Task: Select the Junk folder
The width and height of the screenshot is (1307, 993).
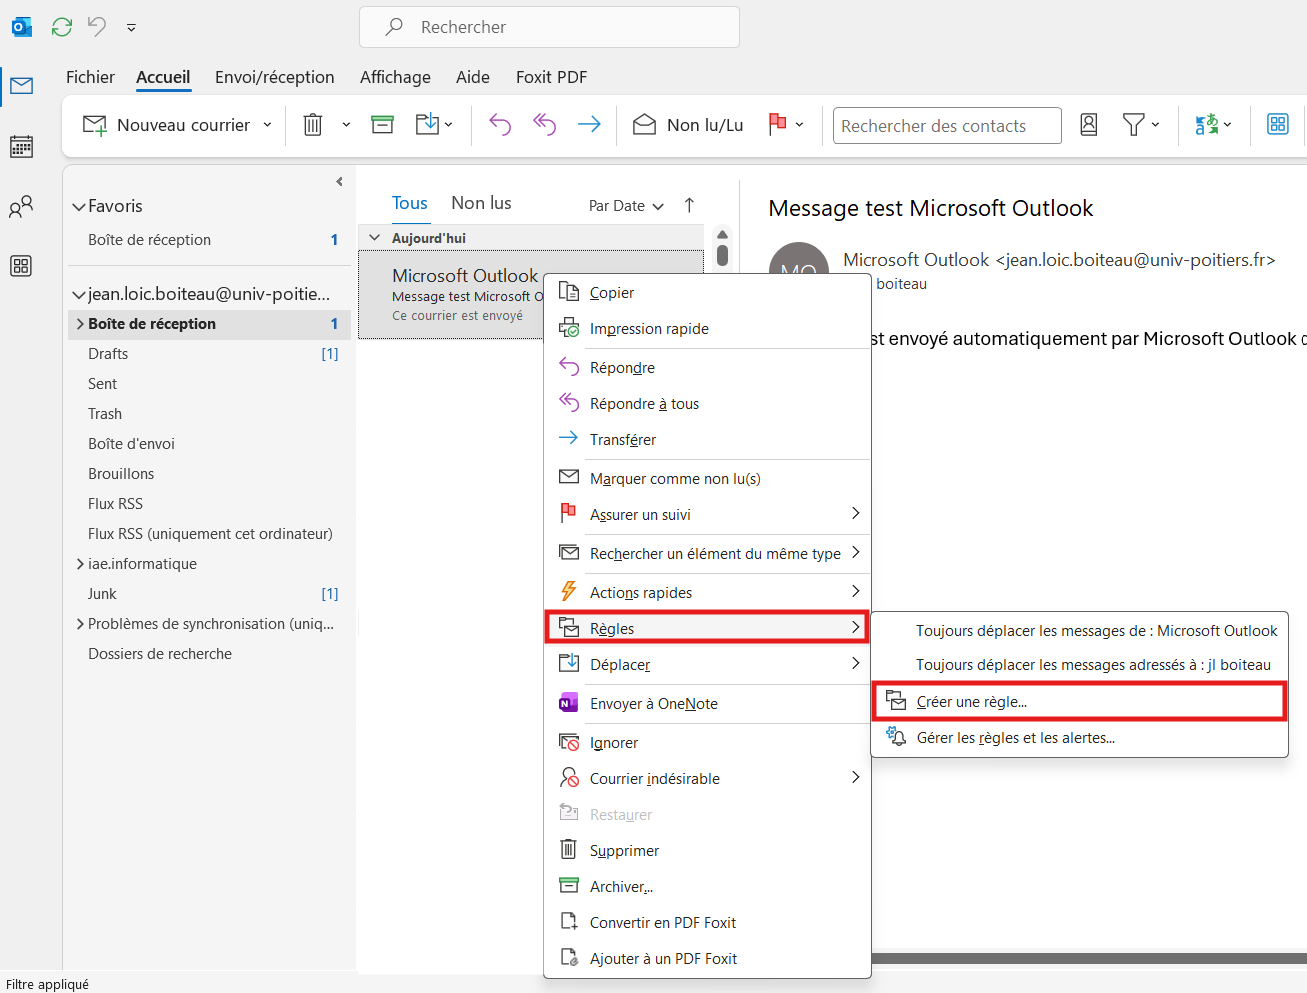Action: coord(102,594)
